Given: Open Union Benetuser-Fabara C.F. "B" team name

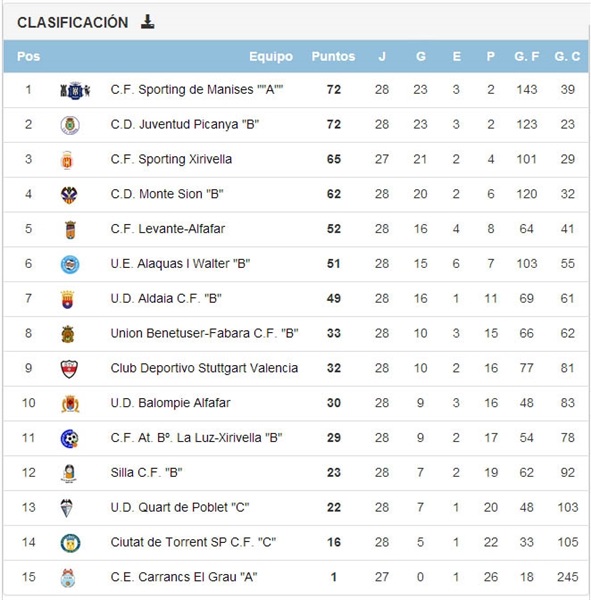Looking at the screenshot, I should [204, 333].
